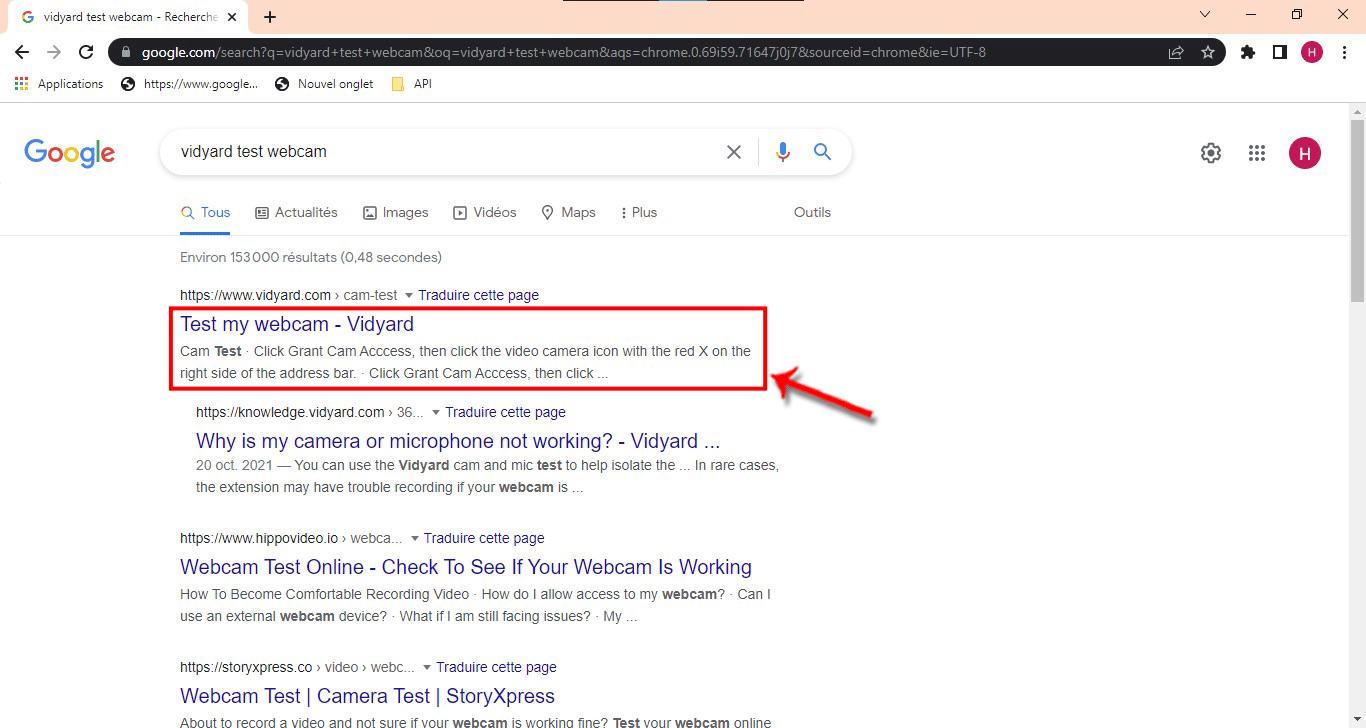Click the https://storyxpress.co URL text
Image resolution: width=1366 pixels, height=728 pixels.
[x=246, y=667]
